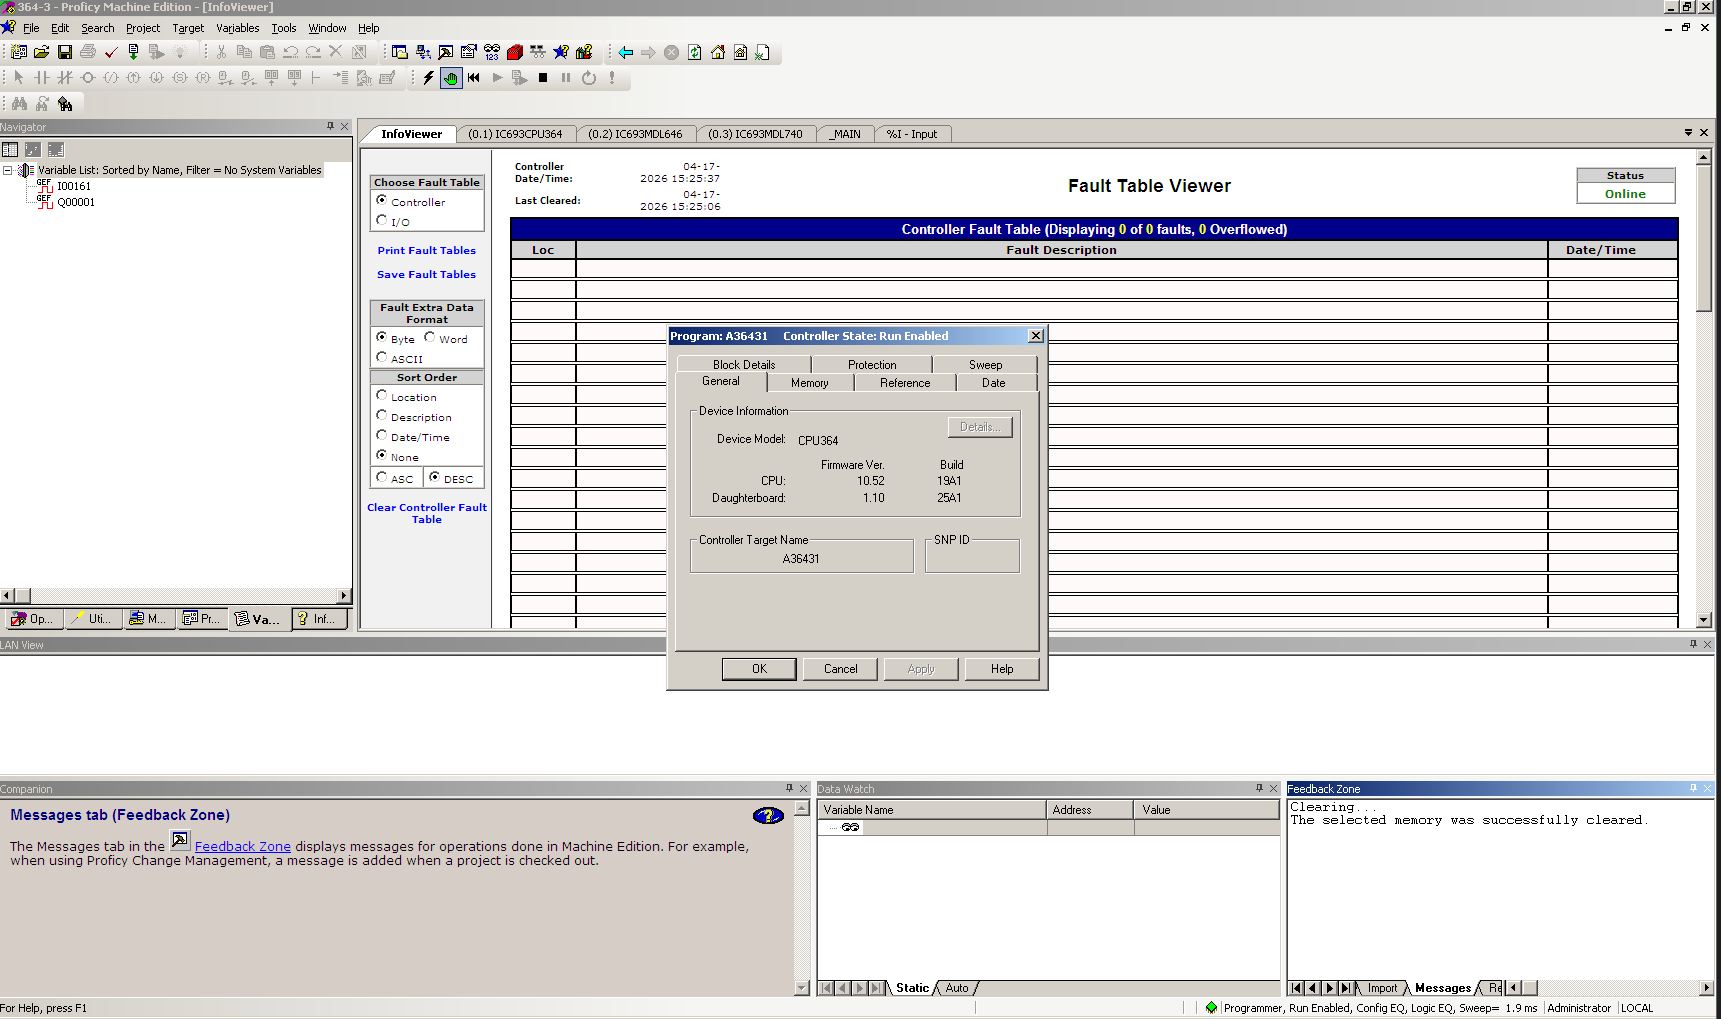Click the binoculars search icon
The width and height of the screenshot is (1721, 1019).
[x=19, y=103]
